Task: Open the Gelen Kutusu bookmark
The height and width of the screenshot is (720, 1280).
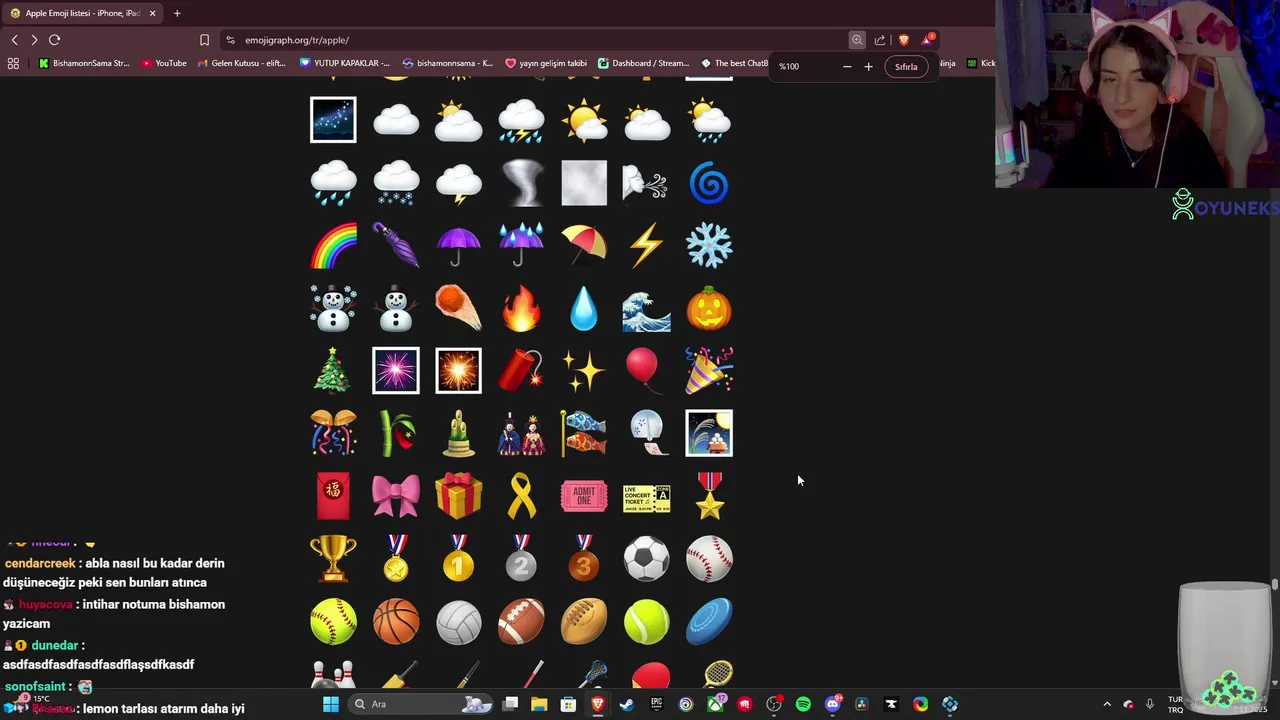Action: click(242, 63)
